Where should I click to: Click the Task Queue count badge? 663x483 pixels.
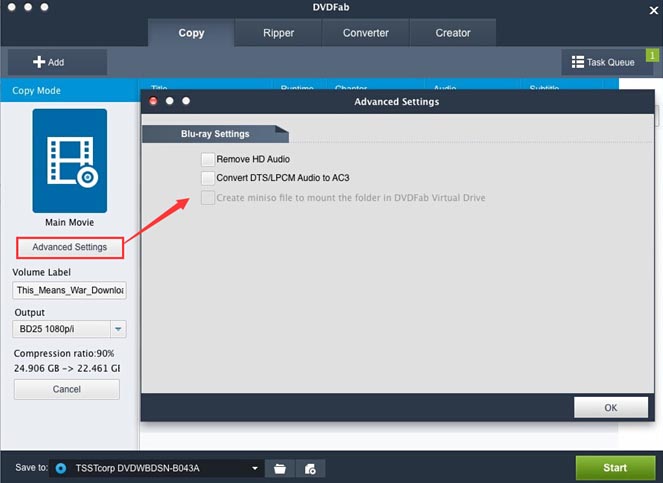[652, 55]
